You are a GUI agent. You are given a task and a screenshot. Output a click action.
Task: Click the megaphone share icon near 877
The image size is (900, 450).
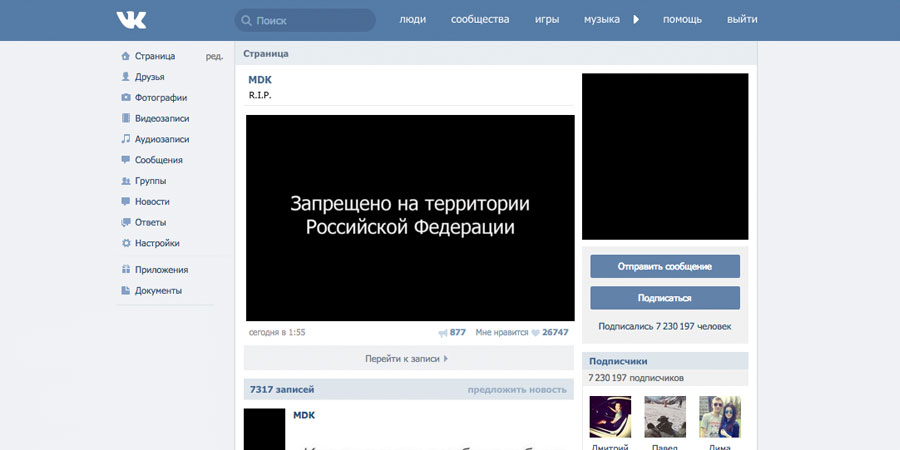point(443,332)
